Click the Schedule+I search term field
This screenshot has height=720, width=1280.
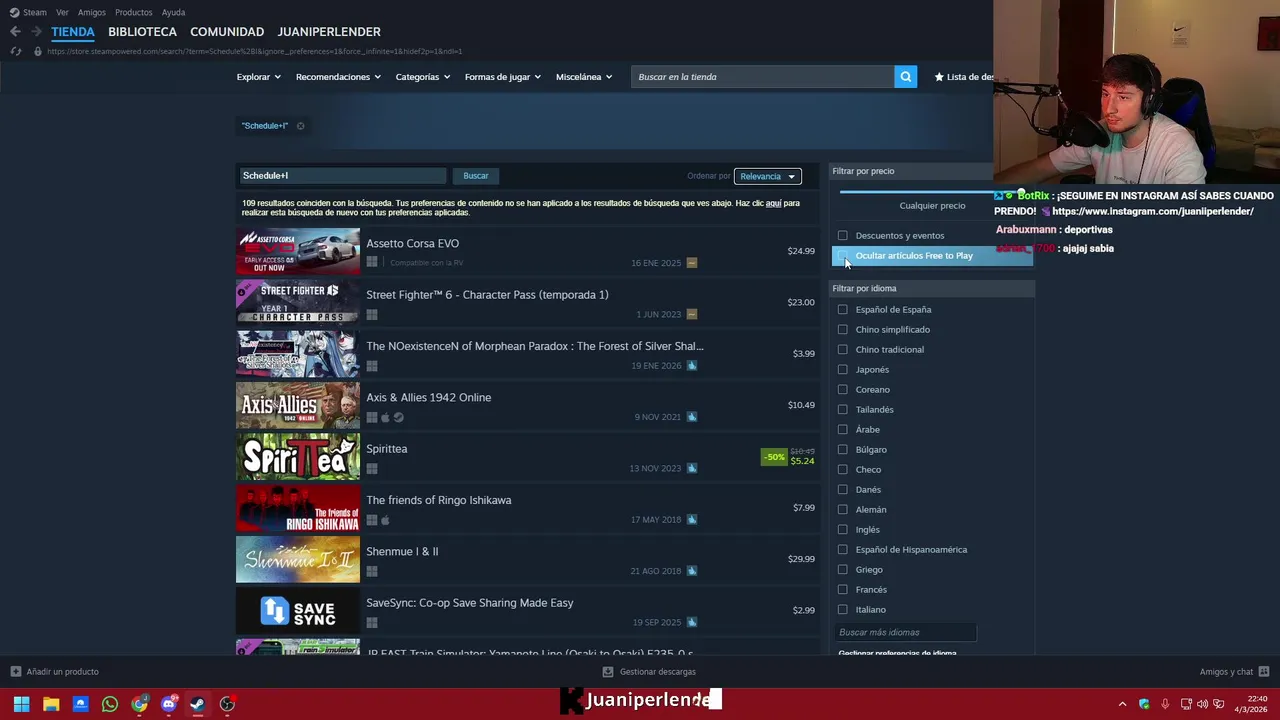[x=341, y=176]
